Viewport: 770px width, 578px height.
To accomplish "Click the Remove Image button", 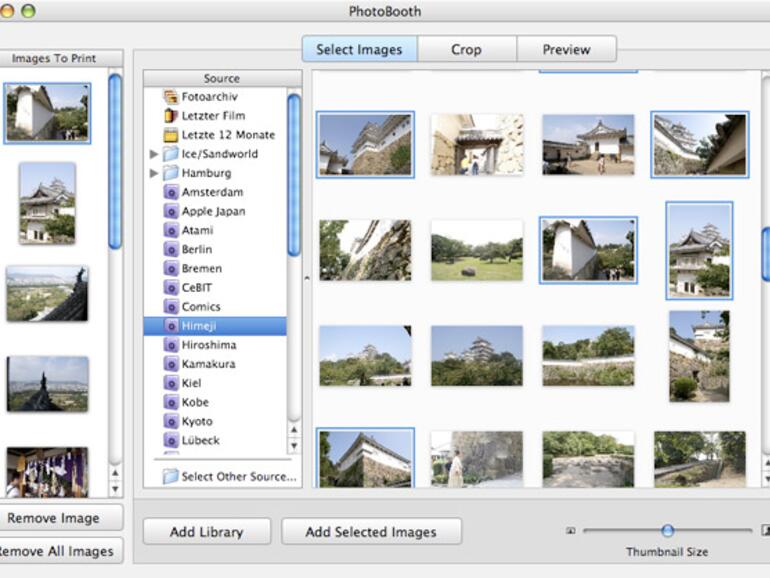I will tap(53, 518).
